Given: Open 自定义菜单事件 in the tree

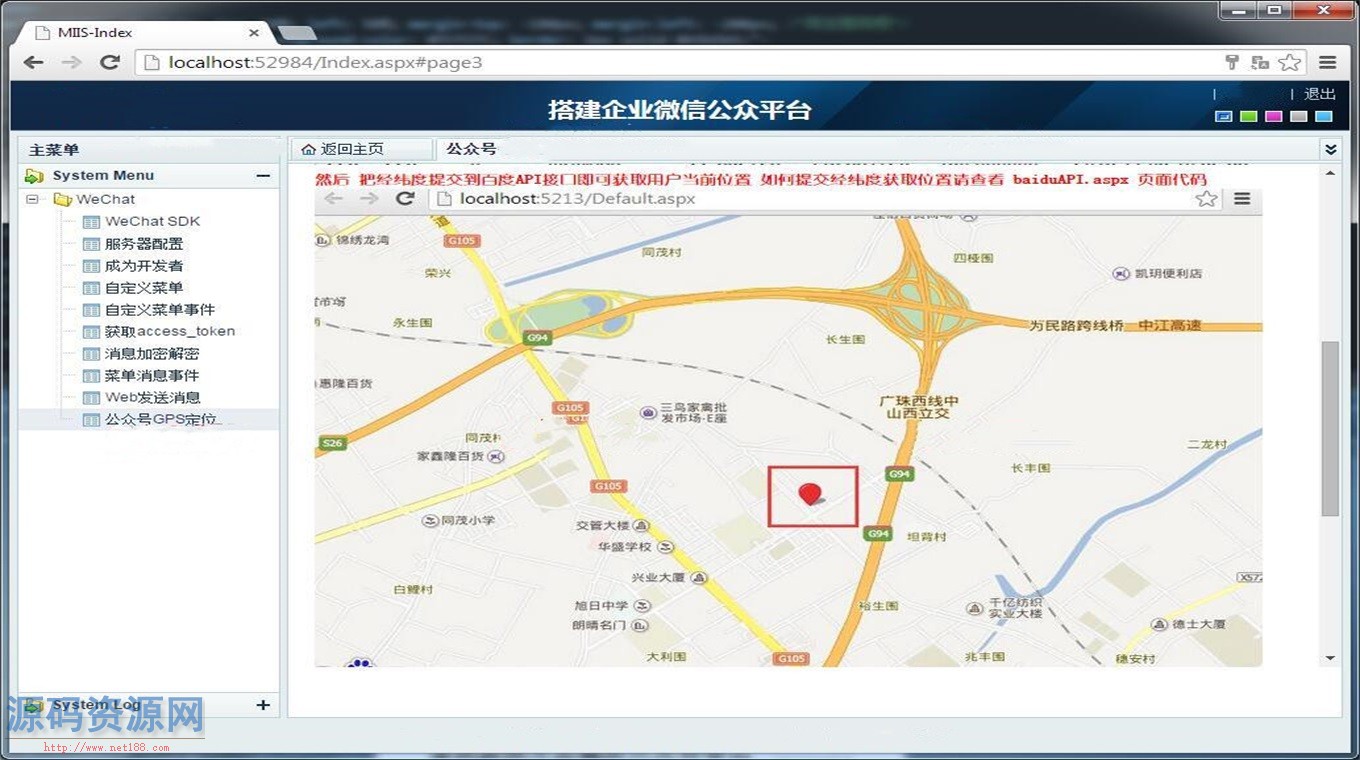Looking at the screenshot, I should [x=160, y=310].
